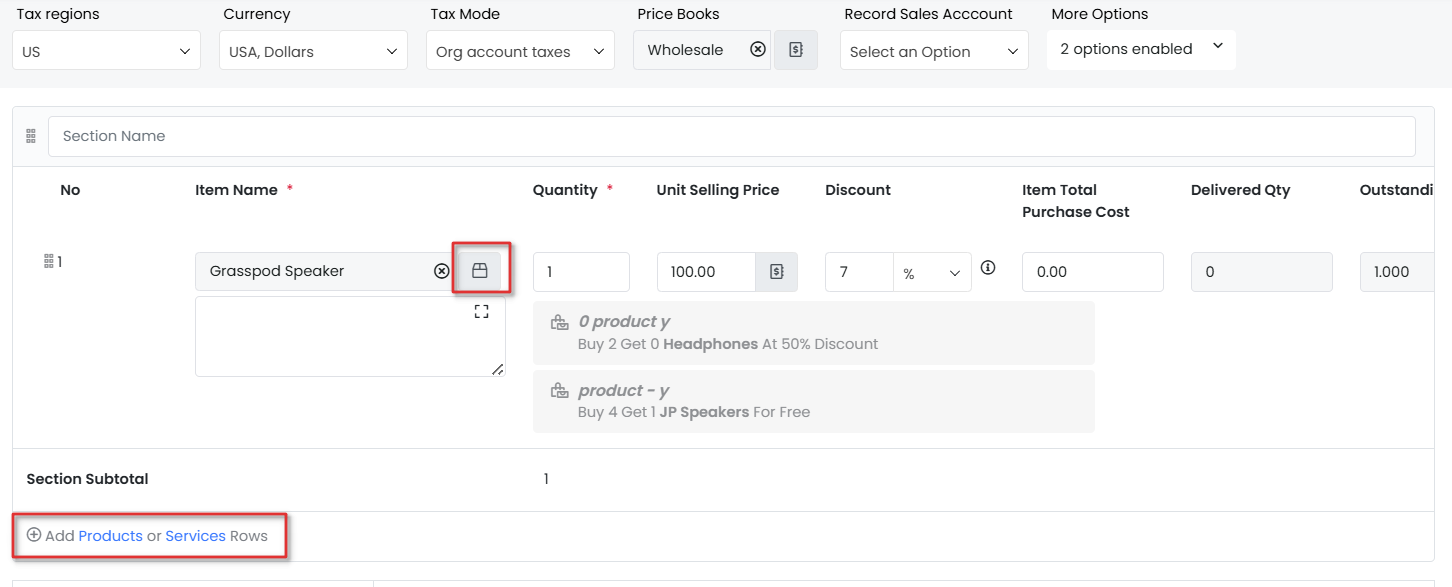The image size is (1452, 587).
Task: Open the Tax regions dropdown
Action: (x=106, y=51)
